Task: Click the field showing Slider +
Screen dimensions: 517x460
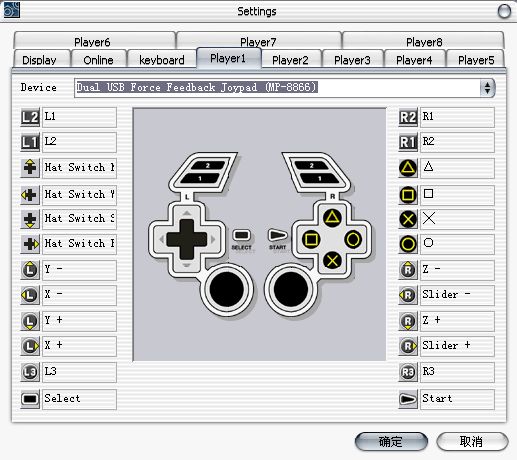Action: click(x=457, y=346)
